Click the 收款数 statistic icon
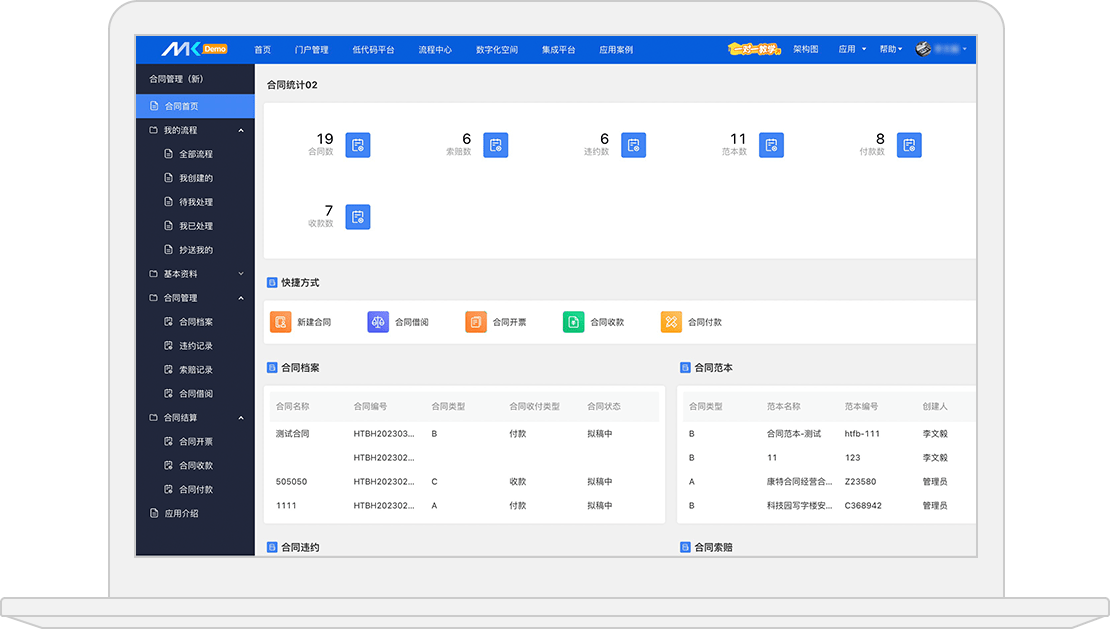The image size is (1110, 629). (x=358, y=217)
